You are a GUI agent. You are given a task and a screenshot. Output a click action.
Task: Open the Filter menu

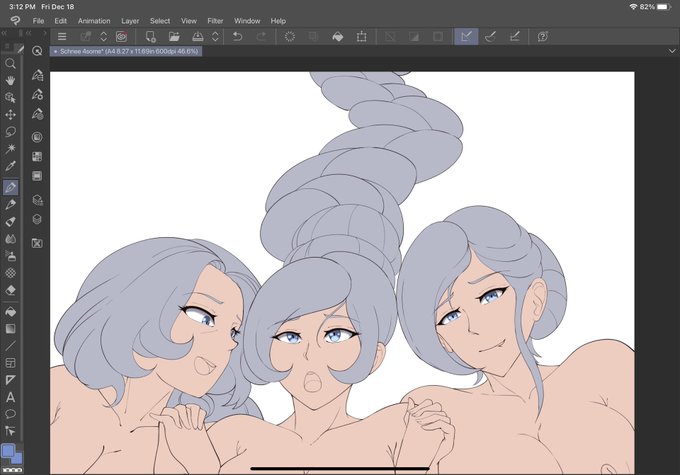[x=215, y=21]
